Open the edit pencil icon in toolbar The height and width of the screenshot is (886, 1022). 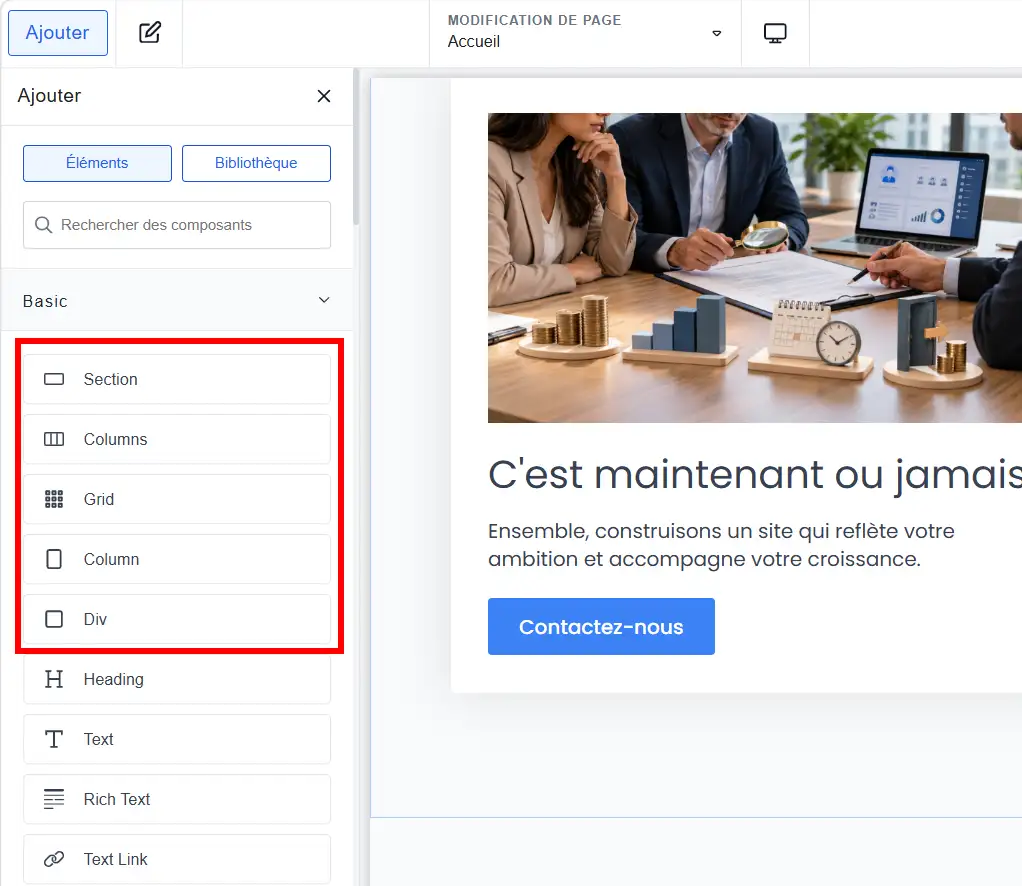[150, 33]
